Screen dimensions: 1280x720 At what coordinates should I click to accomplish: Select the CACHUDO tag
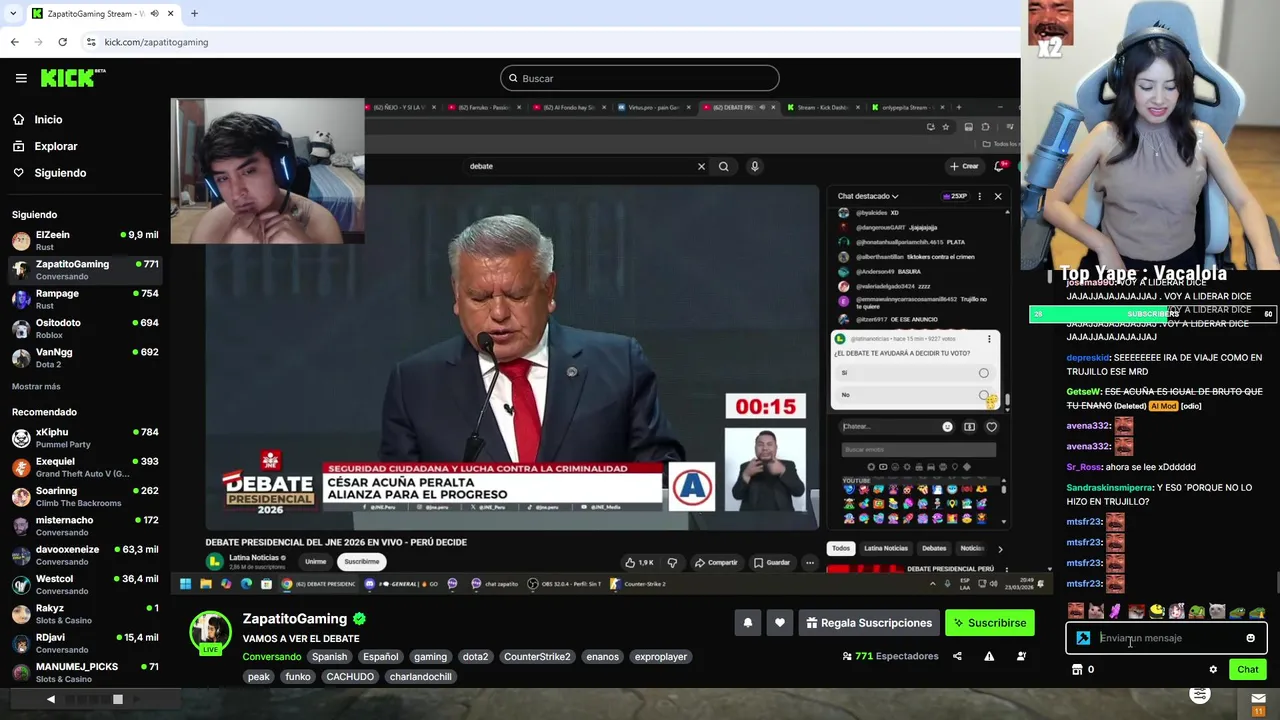pos(350,677)
